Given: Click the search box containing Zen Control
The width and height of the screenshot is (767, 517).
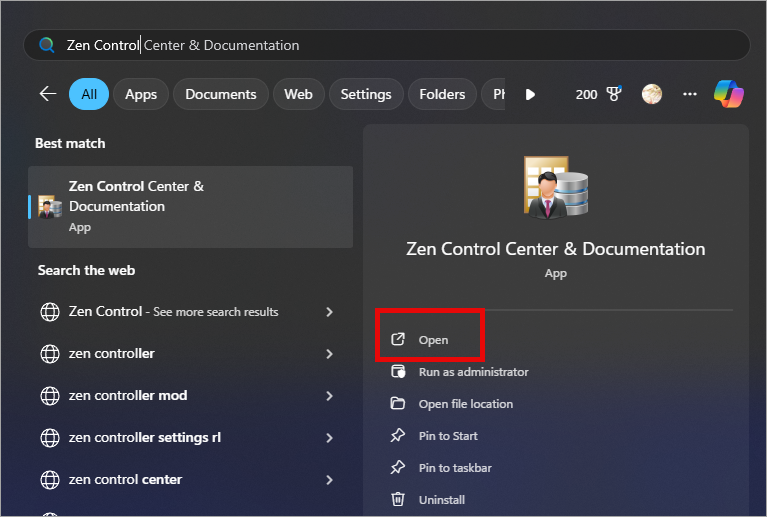Looking at the screenshot, I should [386, 45].
